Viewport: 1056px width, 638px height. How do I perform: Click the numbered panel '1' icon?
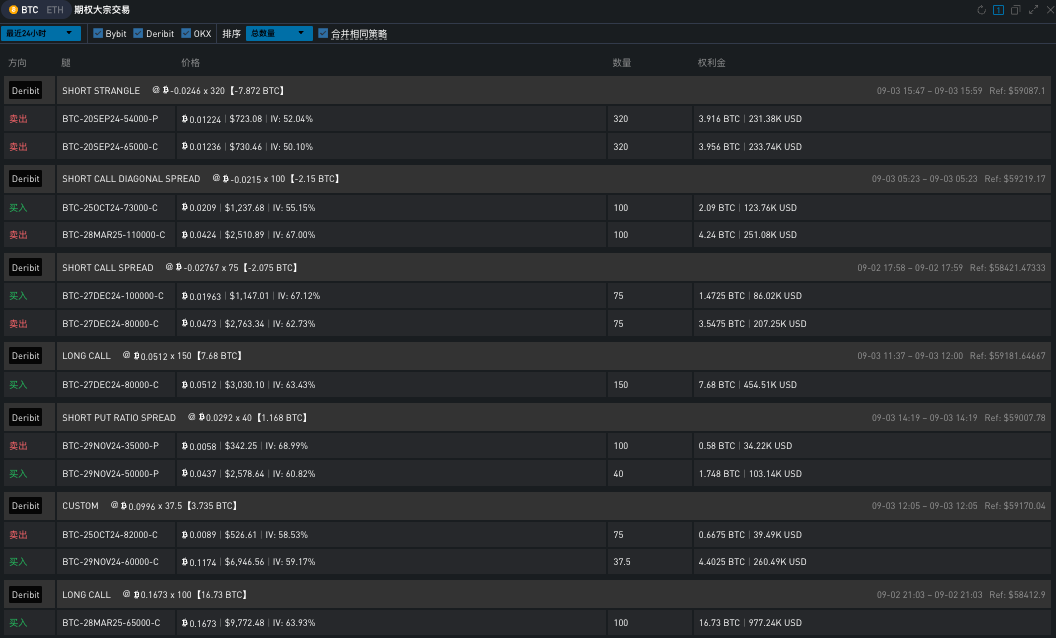pyautogui.click(x=999, y=10)
